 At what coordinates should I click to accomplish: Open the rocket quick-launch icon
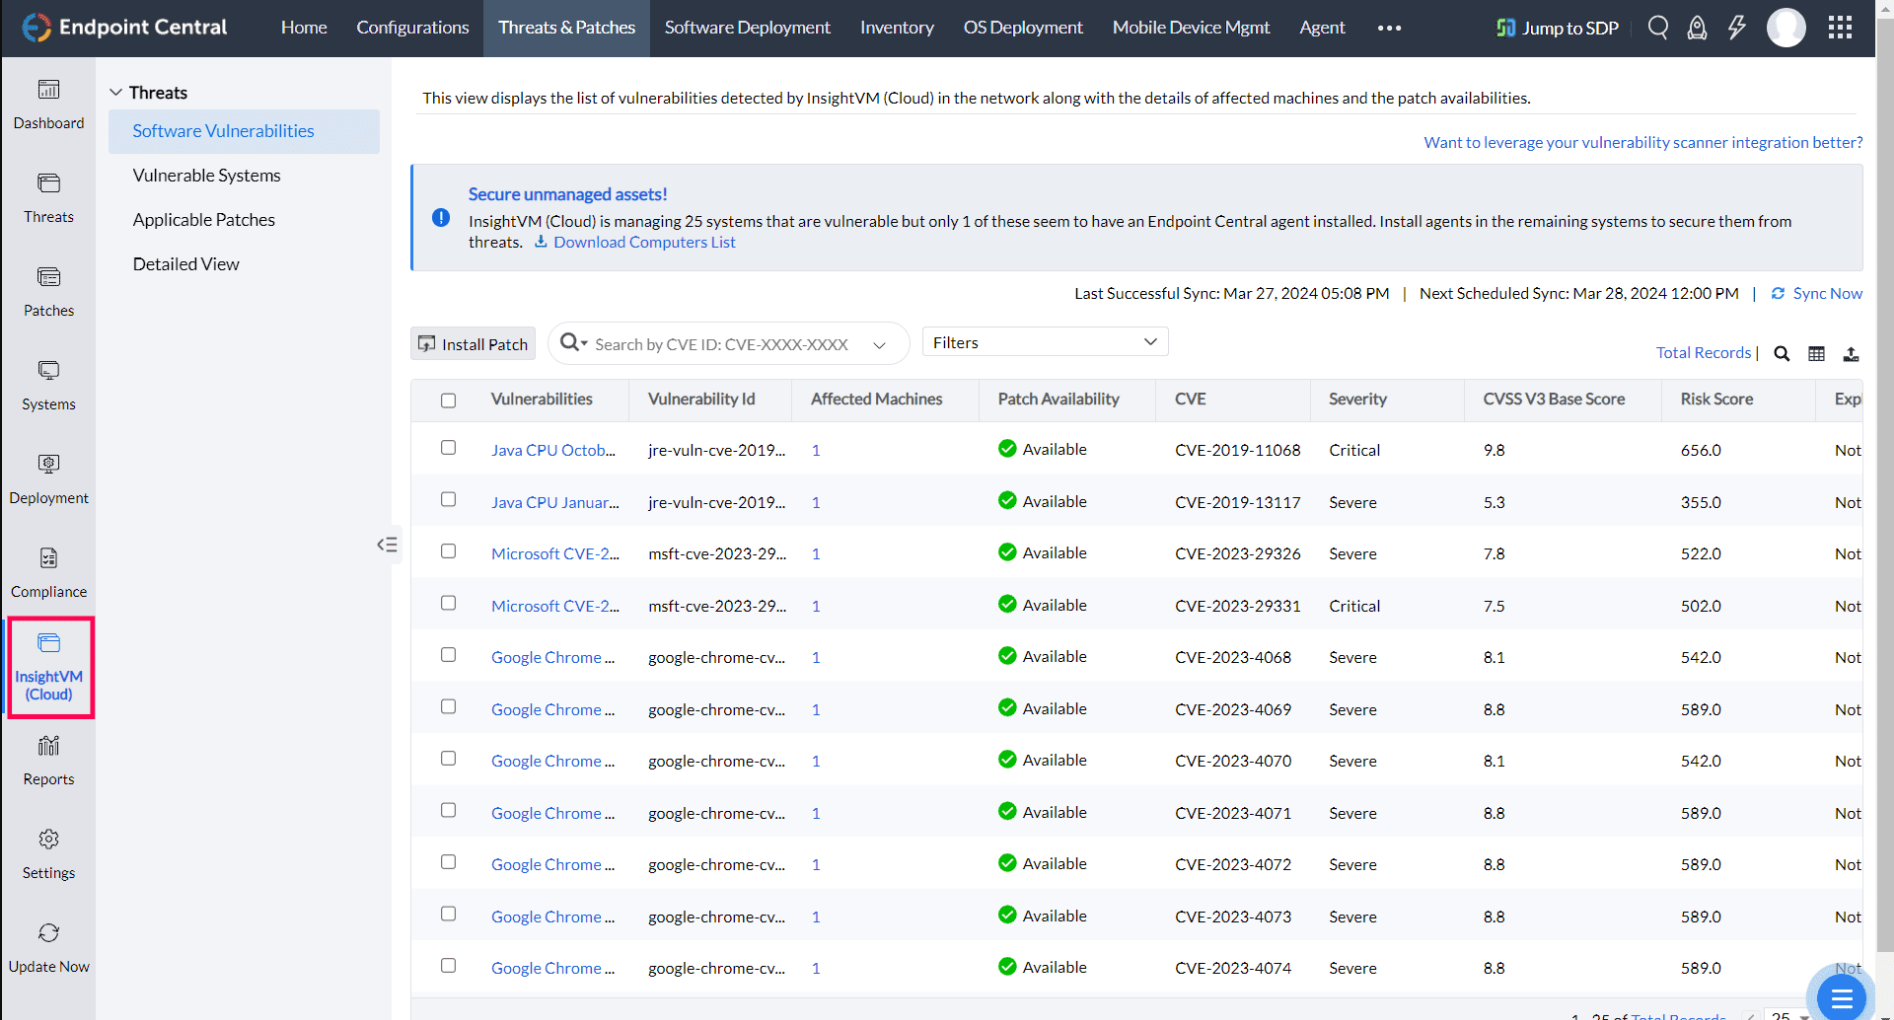point(1697,27)
